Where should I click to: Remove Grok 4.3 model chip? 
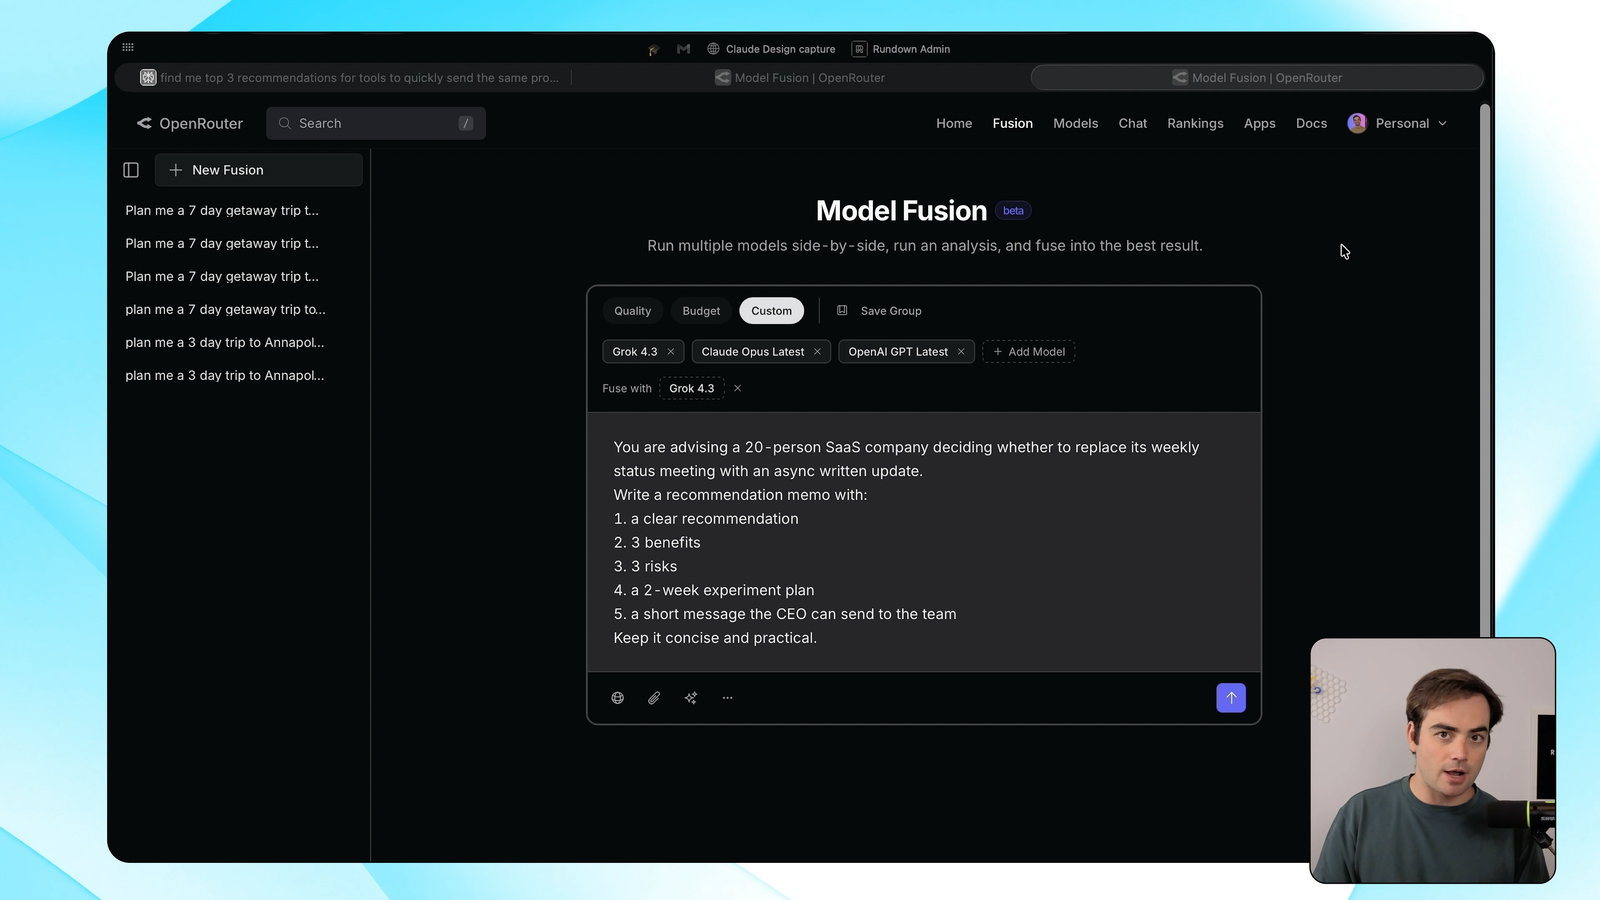click(x=671, y=352)
